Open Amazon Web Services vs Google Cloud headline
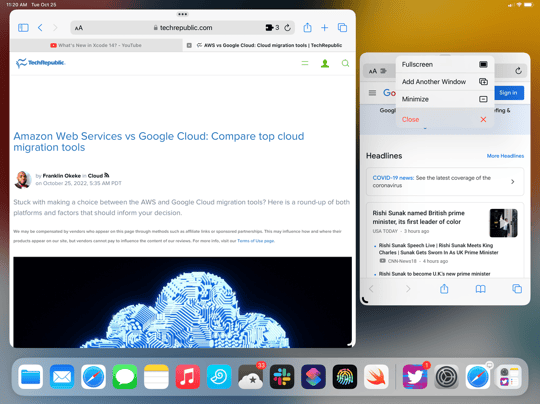This screenshot has height=404, width=540. coord(158,142)
